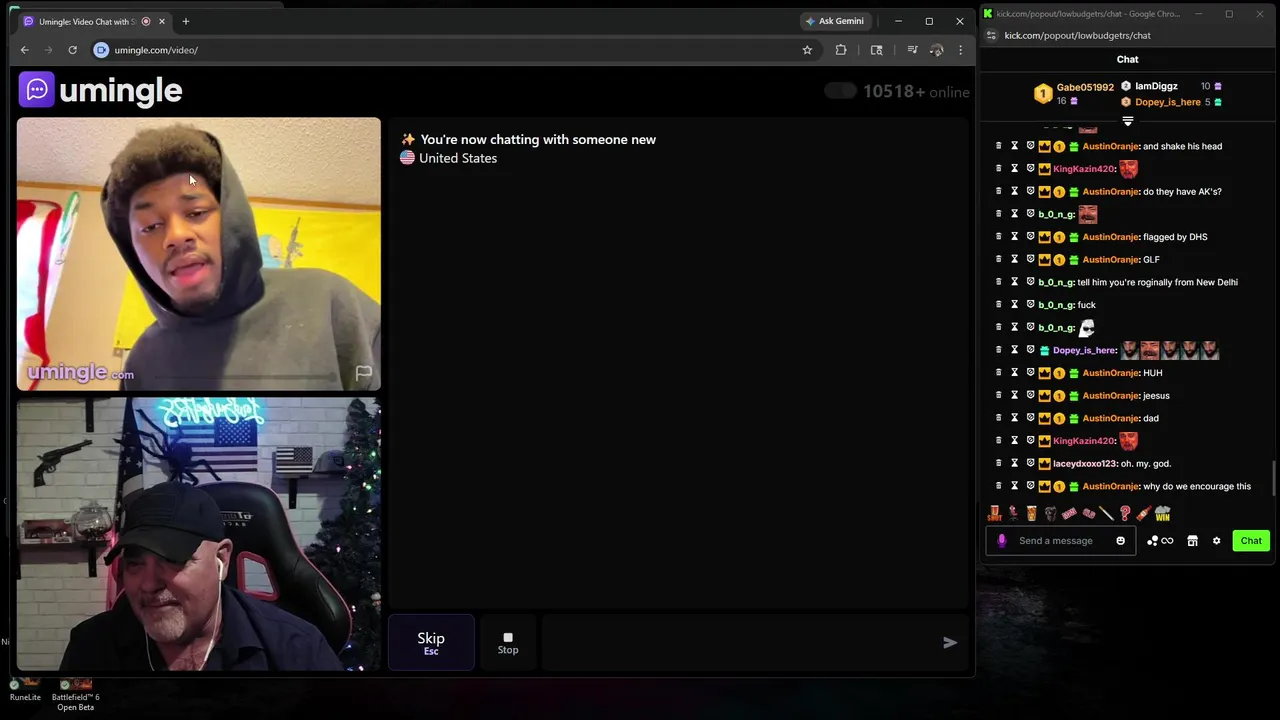Click the Ask Gemini button

tap(834, 21)
